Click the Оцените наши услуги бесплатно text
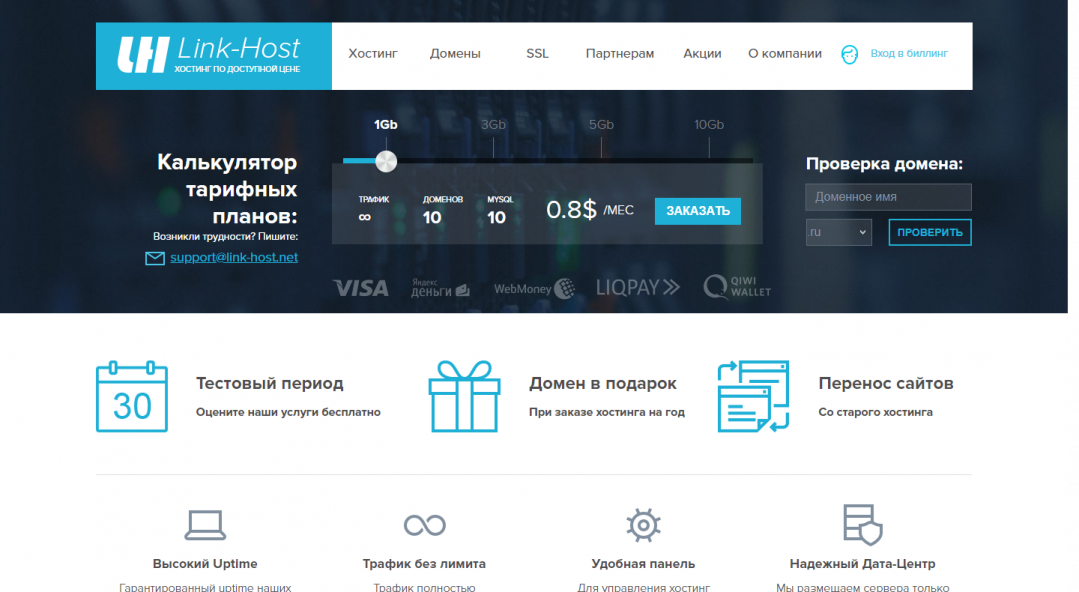The image size is (1079, 592). pos(288,412)
